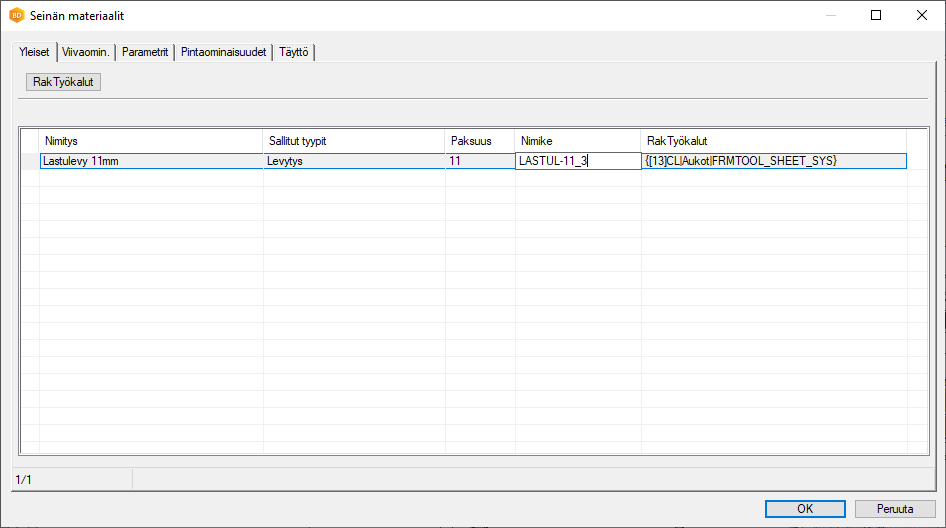946x528 pixels.
Task: Select the Lastulevy 11mm name cell
Action: 150,160
